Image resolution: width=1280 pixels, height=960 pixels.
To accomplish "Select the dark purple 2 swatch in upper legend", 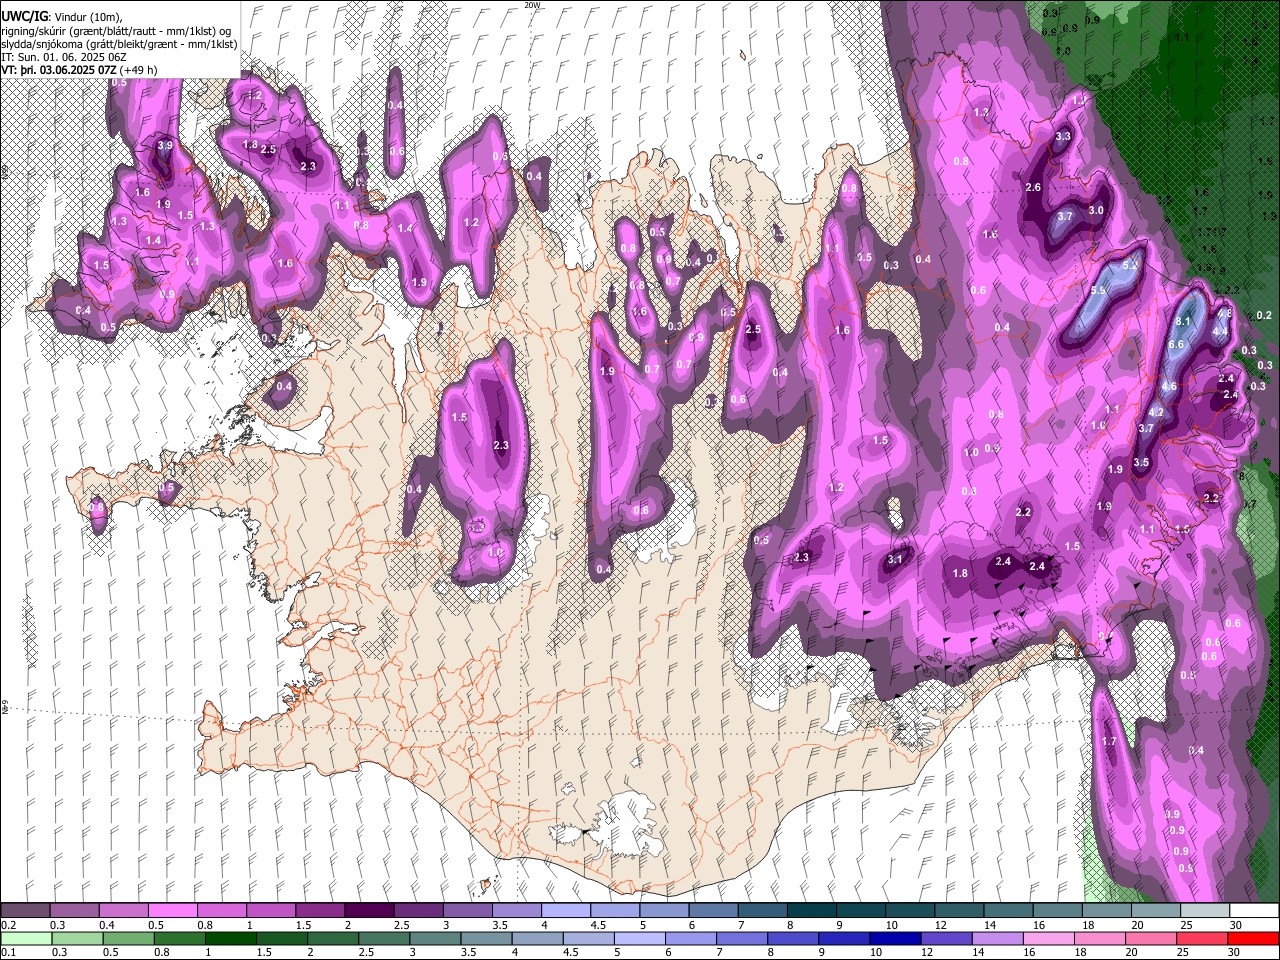I will (368, 911).
